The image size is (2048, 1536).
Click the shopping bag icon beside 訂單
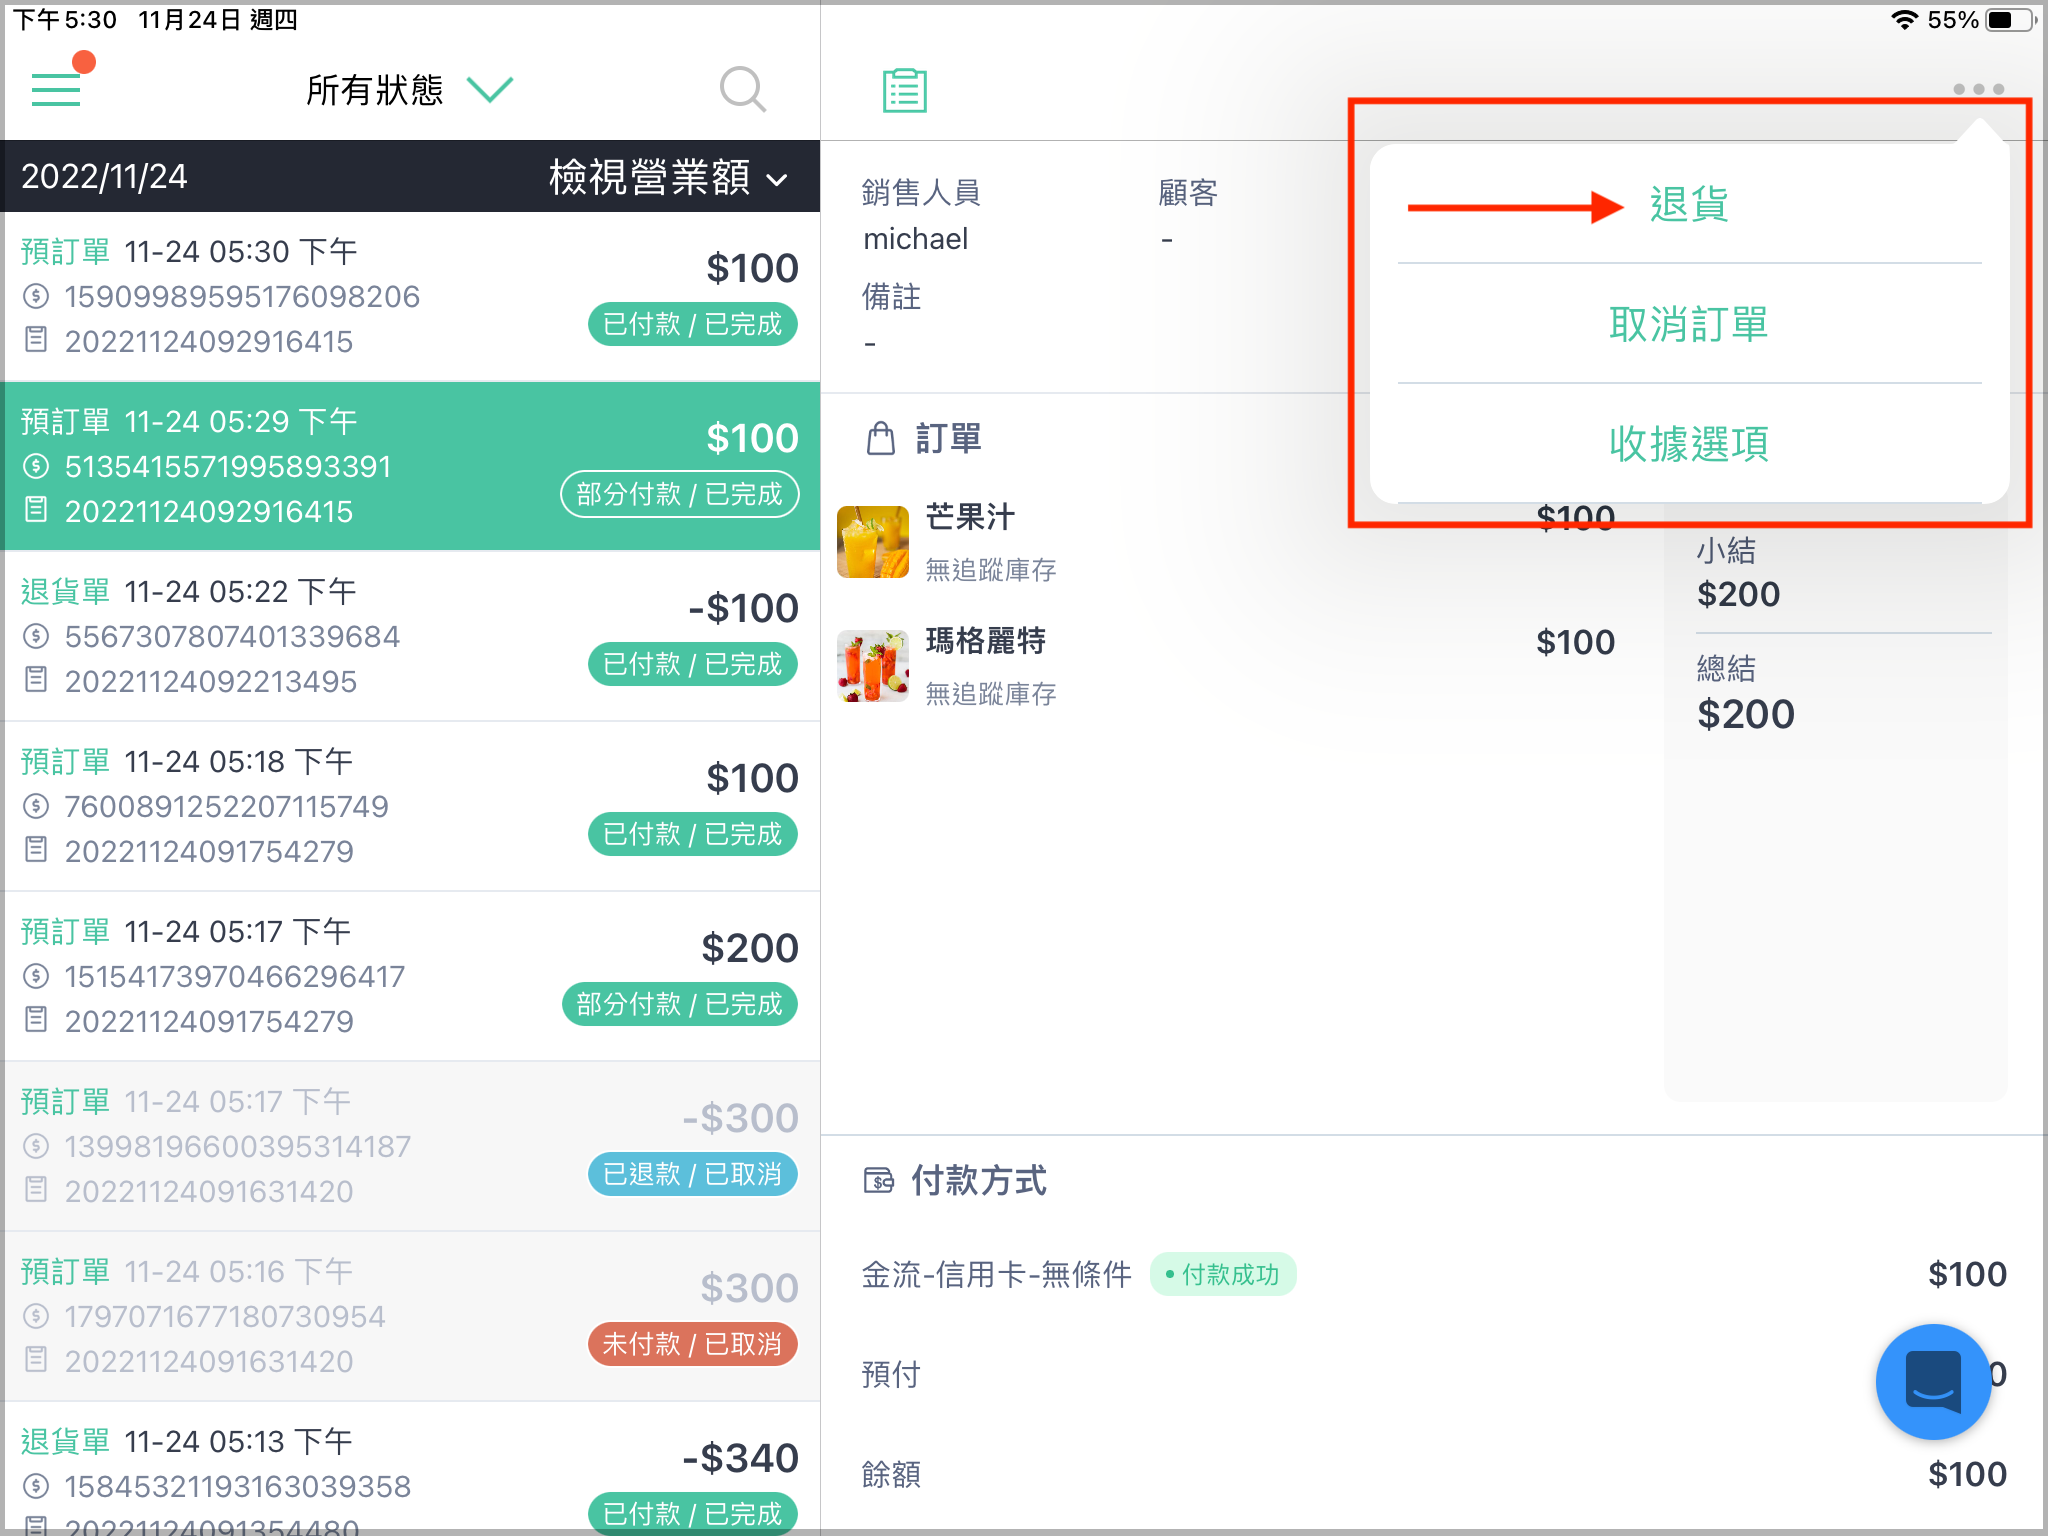tap(880, 438)
